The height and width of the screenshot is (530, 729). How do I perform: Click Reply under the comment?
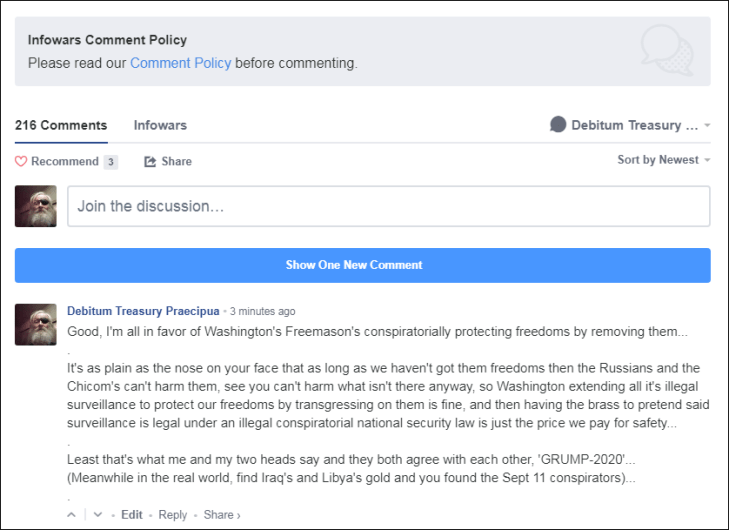click(x=173, y=515)
